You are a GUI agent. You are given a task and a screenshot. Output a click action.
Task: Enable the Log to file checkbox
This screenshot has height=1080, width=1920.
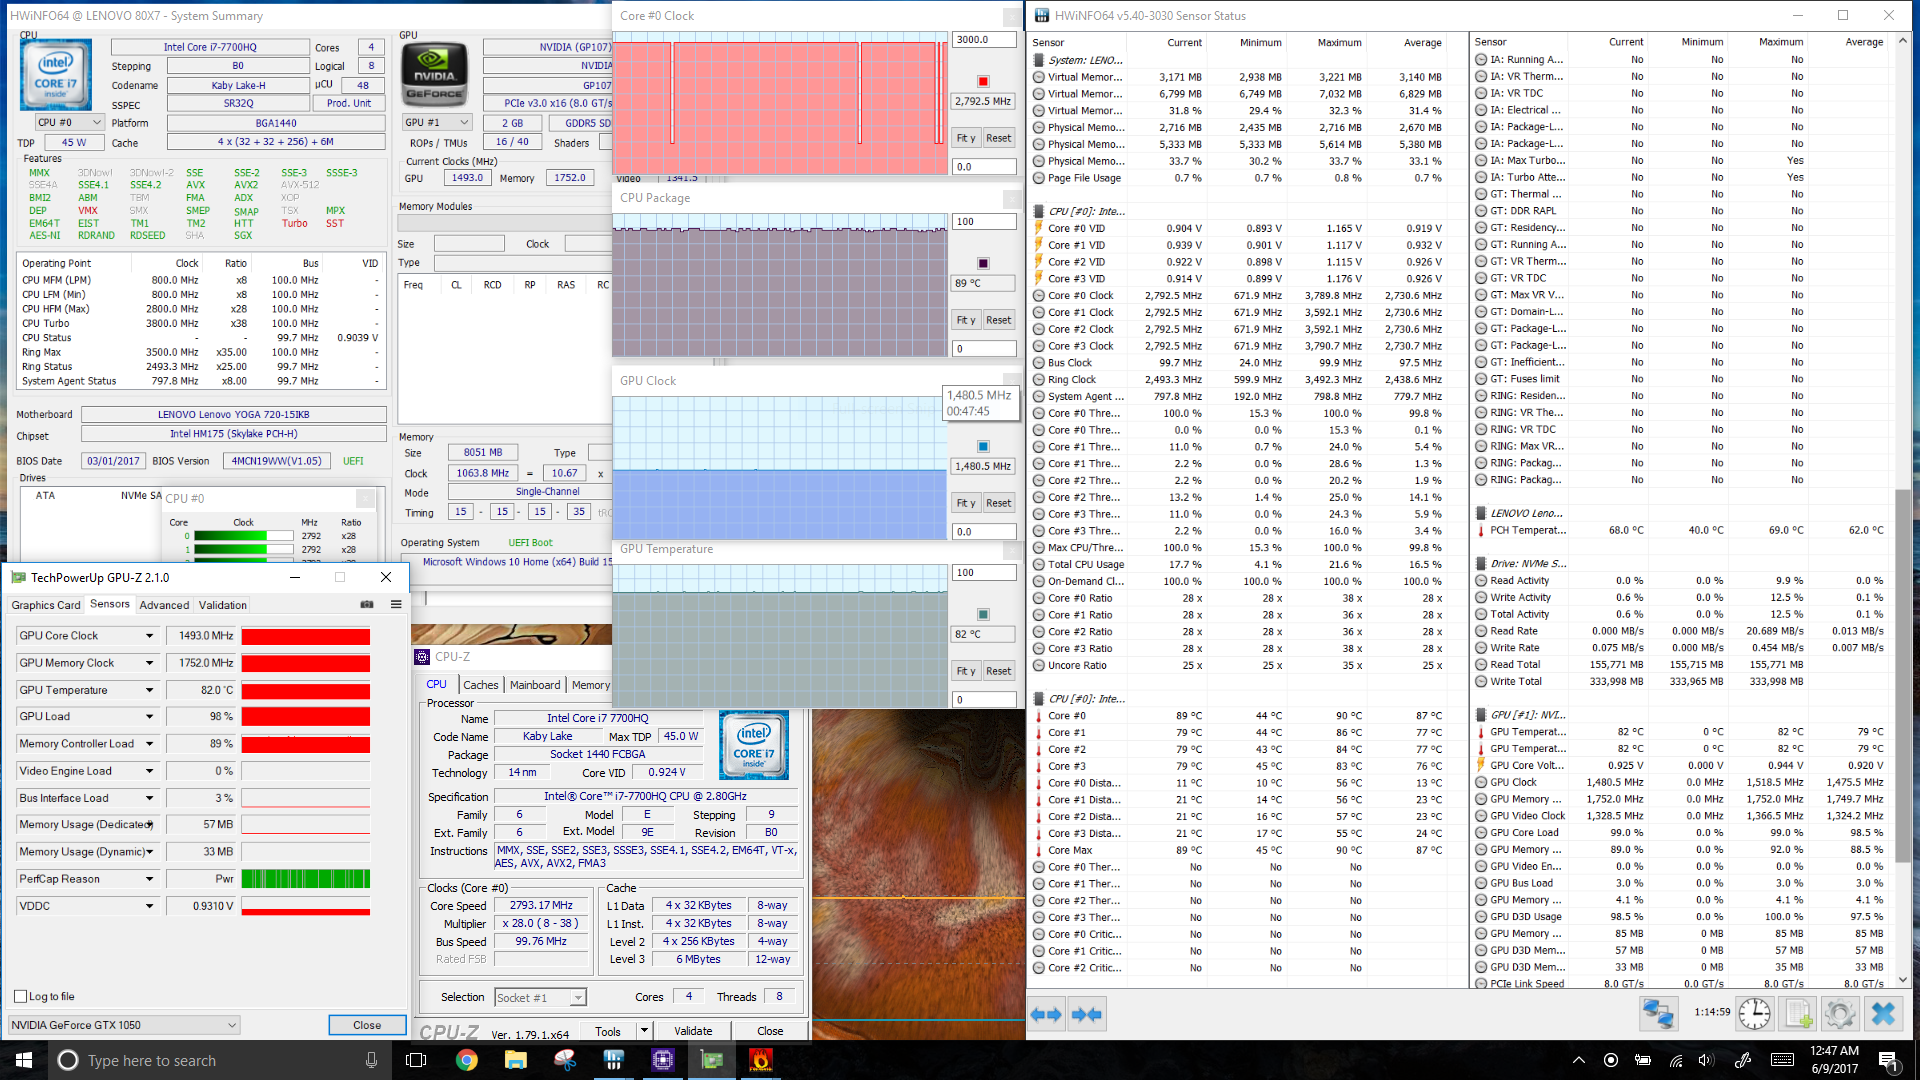21,996
